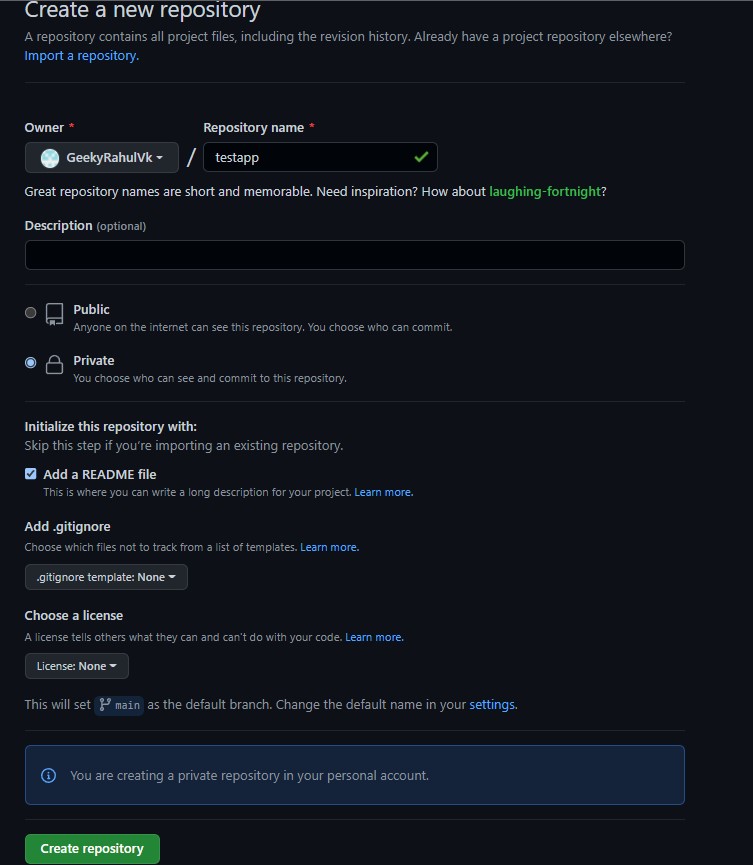753x865 pixels.
Task: Click the book icon next to Public
Action: 54,313
